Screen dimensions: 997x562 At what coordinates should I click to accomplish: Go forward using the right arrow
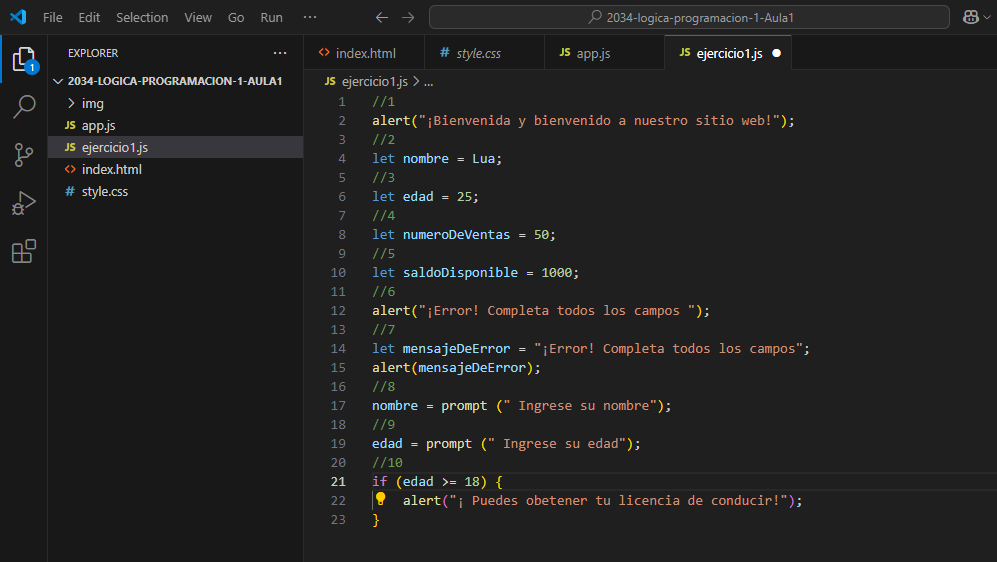(408, 17)
